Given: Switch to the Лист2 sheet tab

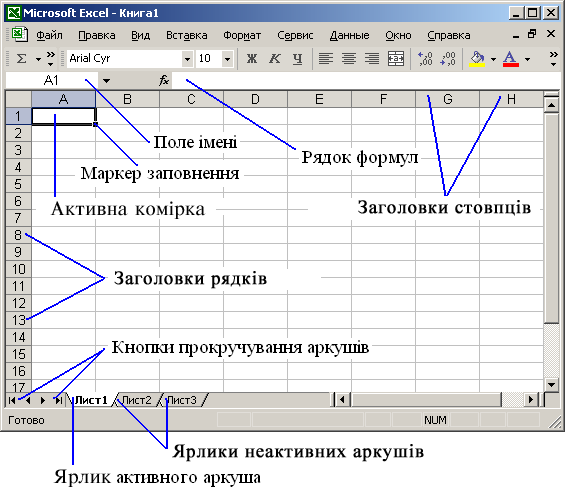Looking at the screenshot, I should pos(137,400).
